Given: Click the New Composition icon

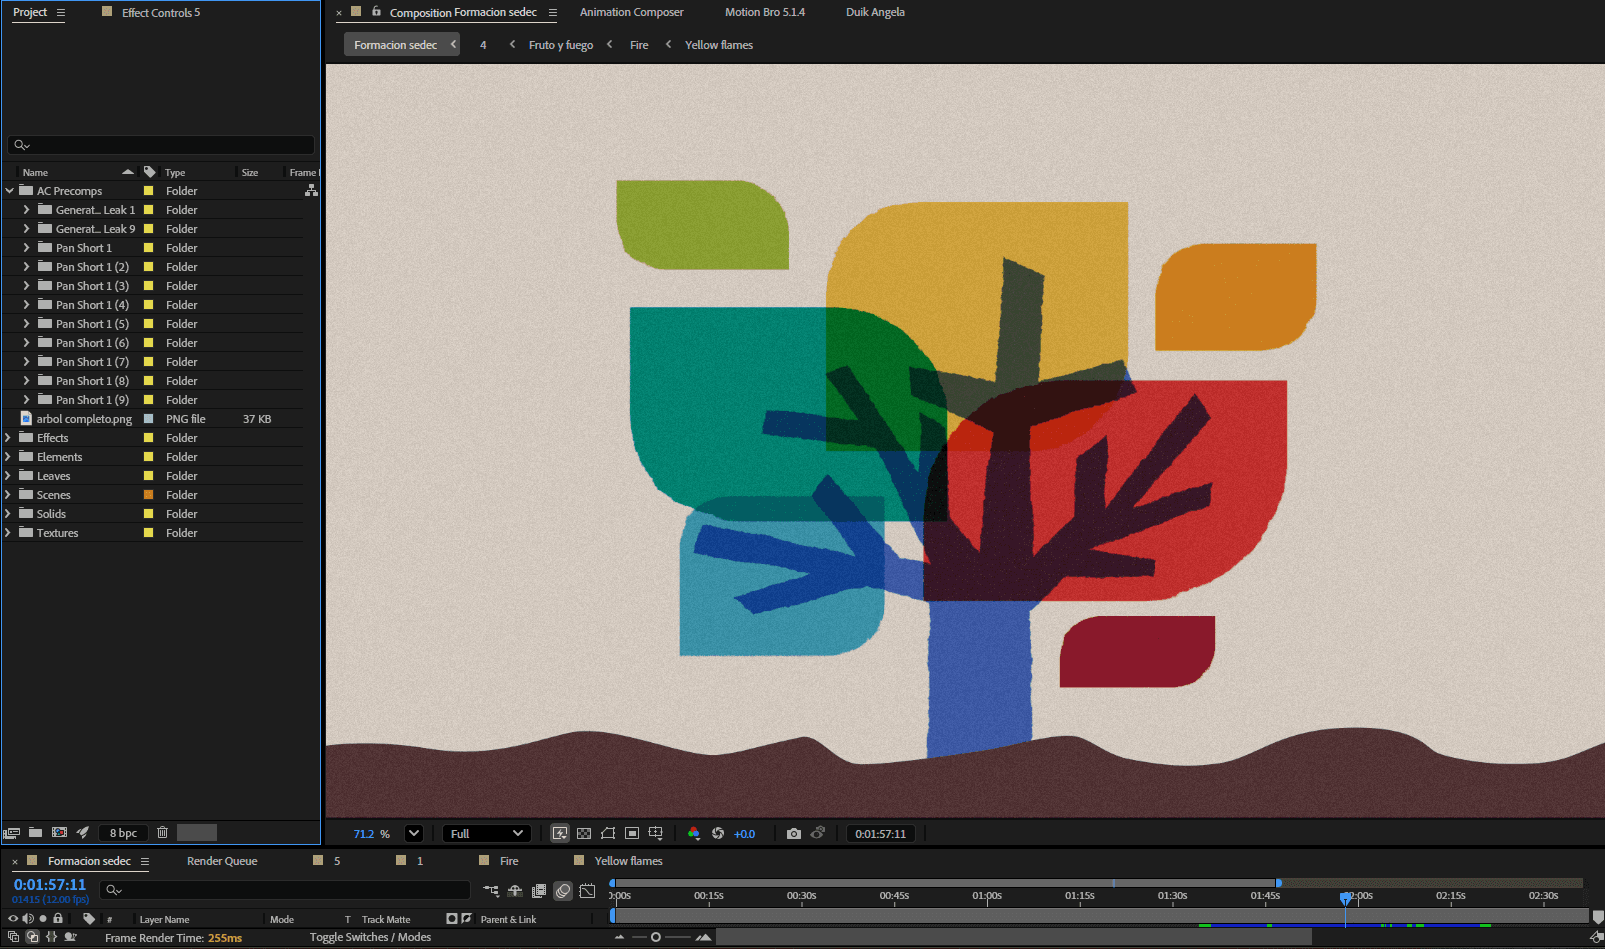Looking at the screenshot, I should [x=60, y=832].
